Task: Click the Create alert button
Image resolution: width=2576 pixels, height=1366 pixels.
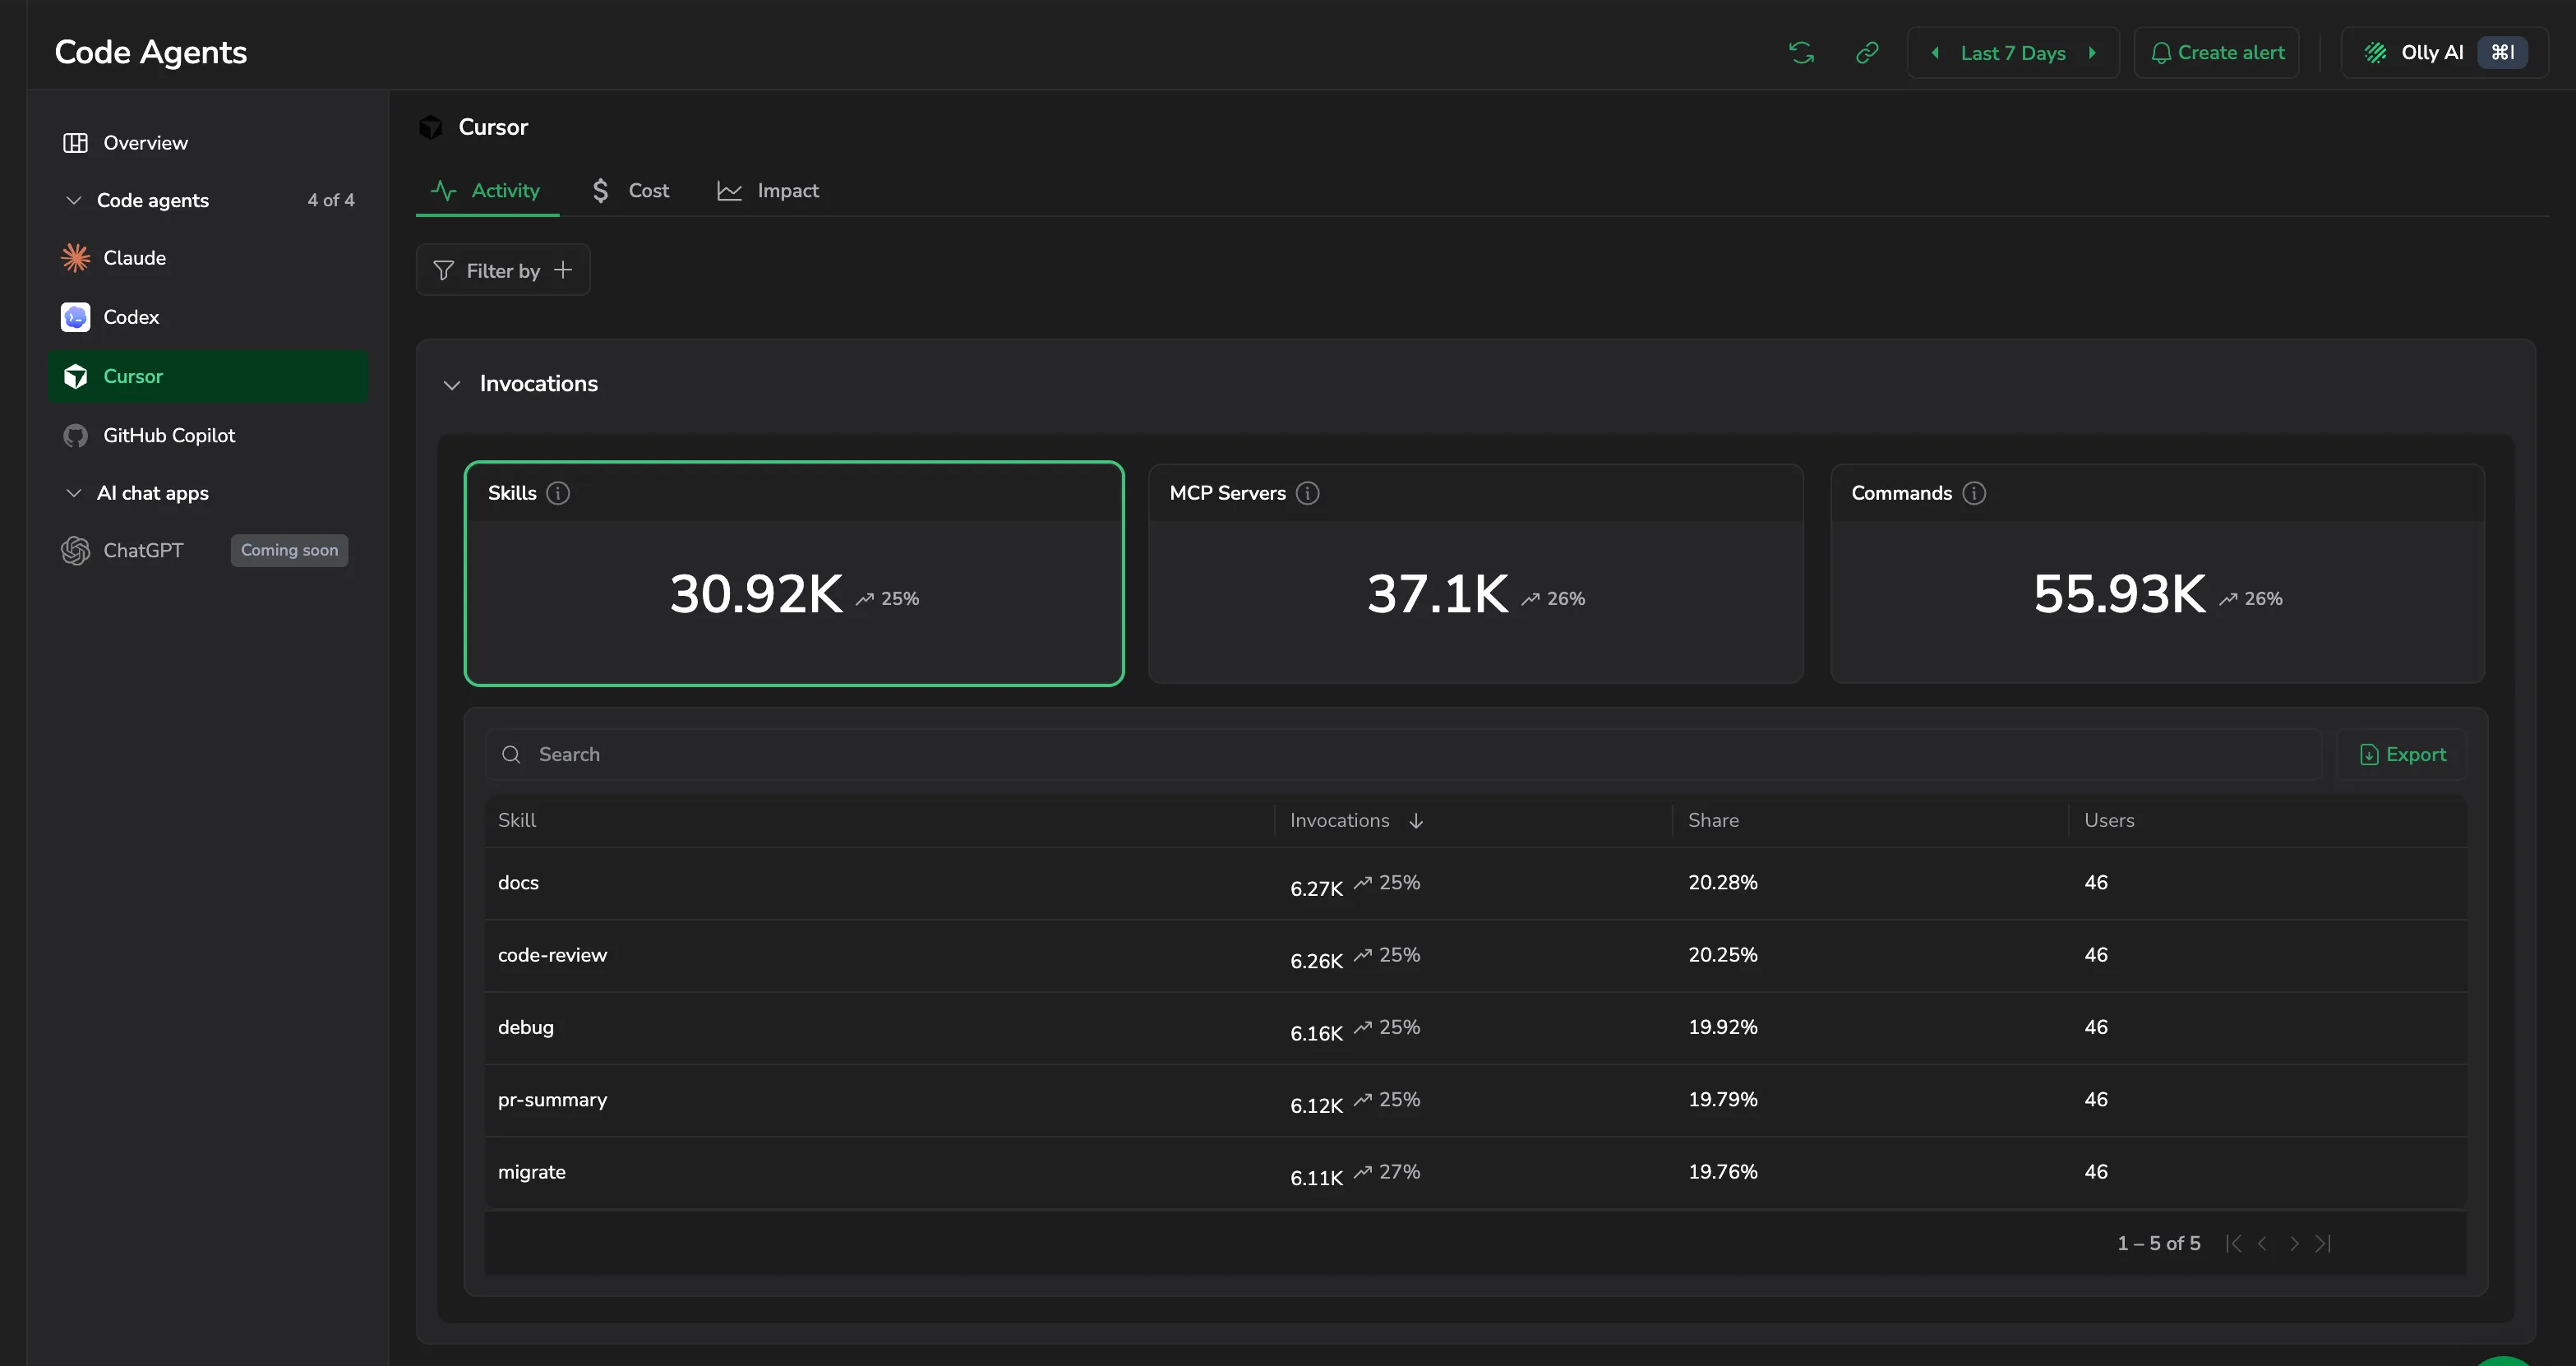Action: (x=2216, y=53)
